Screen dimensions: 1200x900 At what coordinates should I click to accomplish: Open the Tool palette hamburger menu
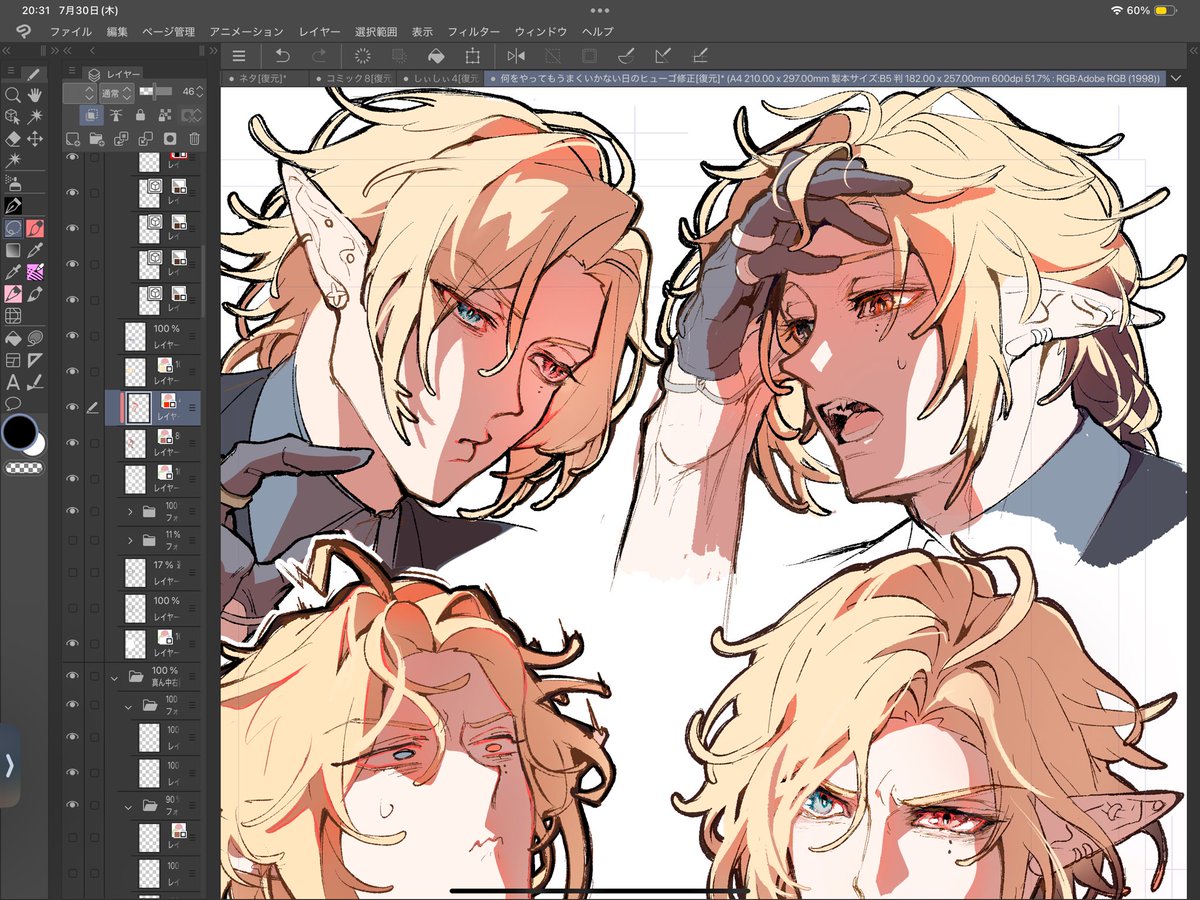[x=9, y=72]
